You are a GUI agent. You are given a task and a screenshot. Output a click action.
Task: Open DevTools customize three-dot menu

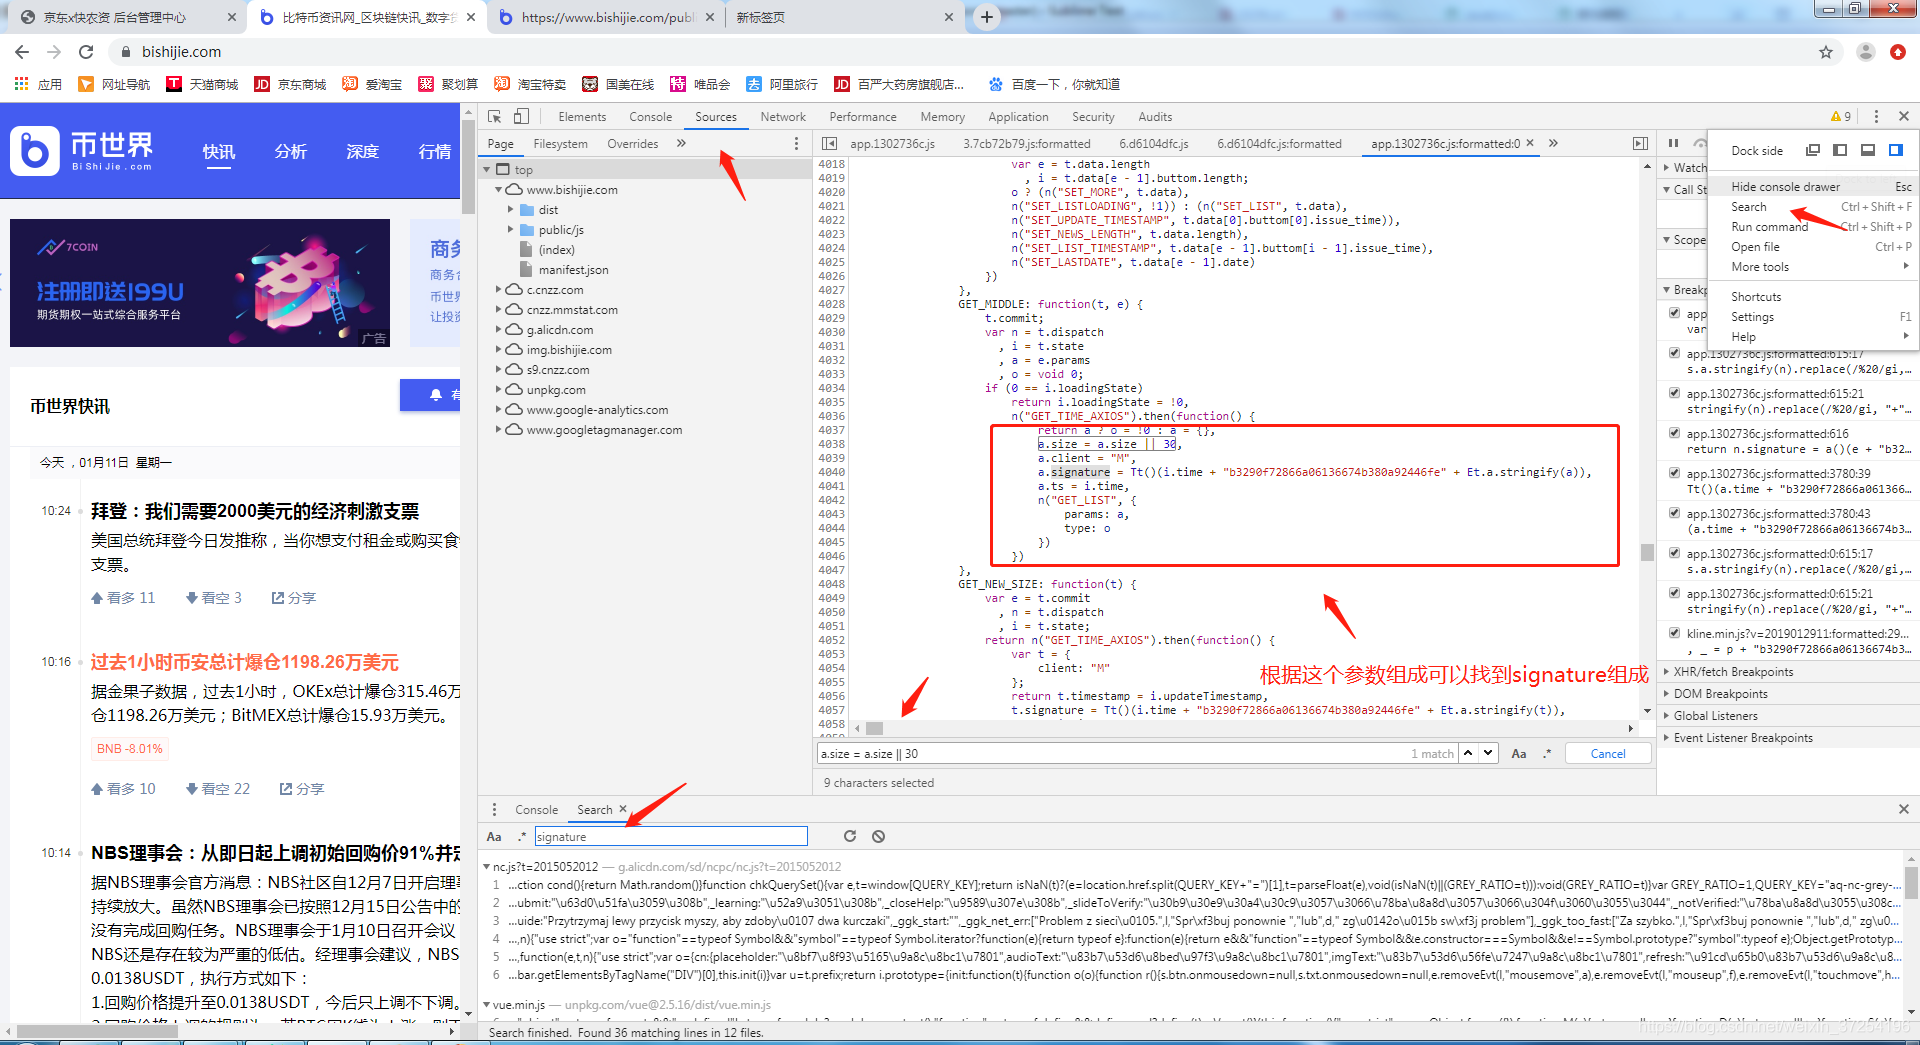click(1876, 117)
